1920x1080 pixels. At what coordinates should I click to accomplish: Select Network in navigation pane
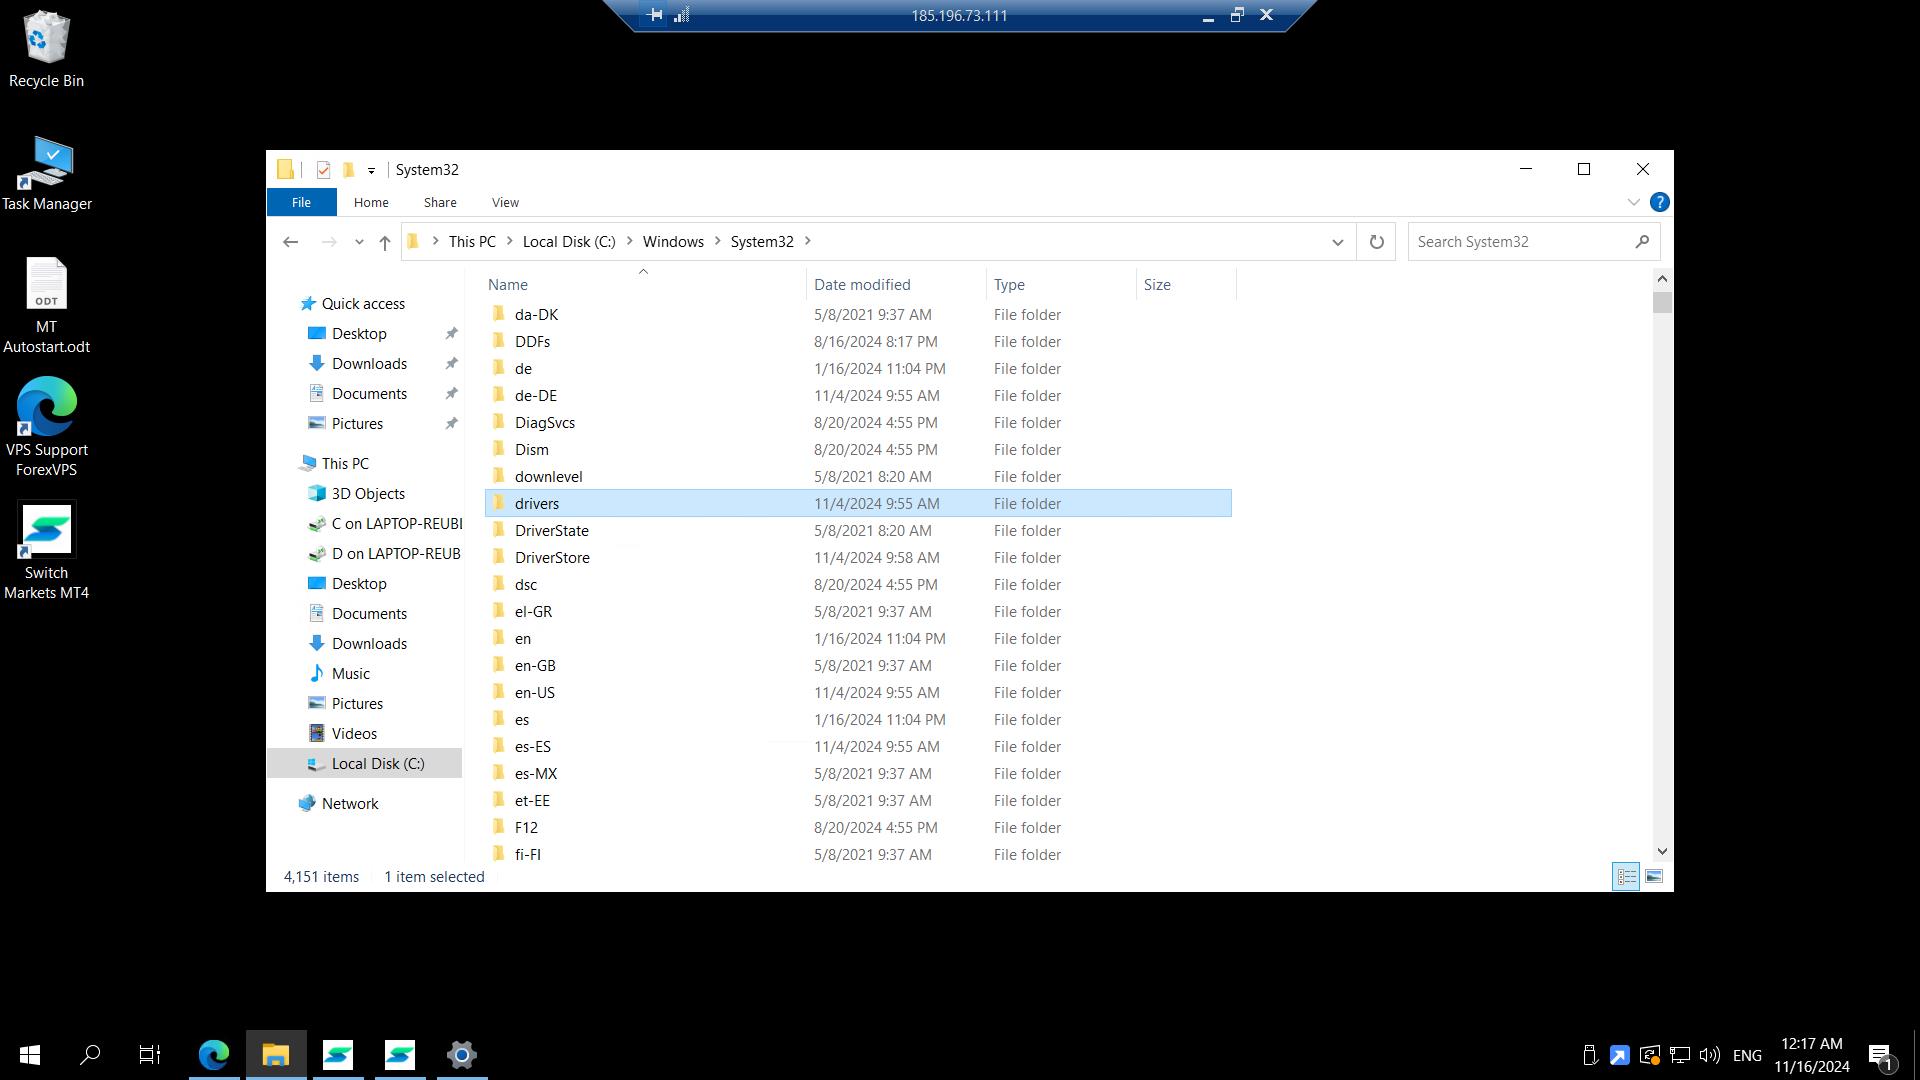(350, 803)
